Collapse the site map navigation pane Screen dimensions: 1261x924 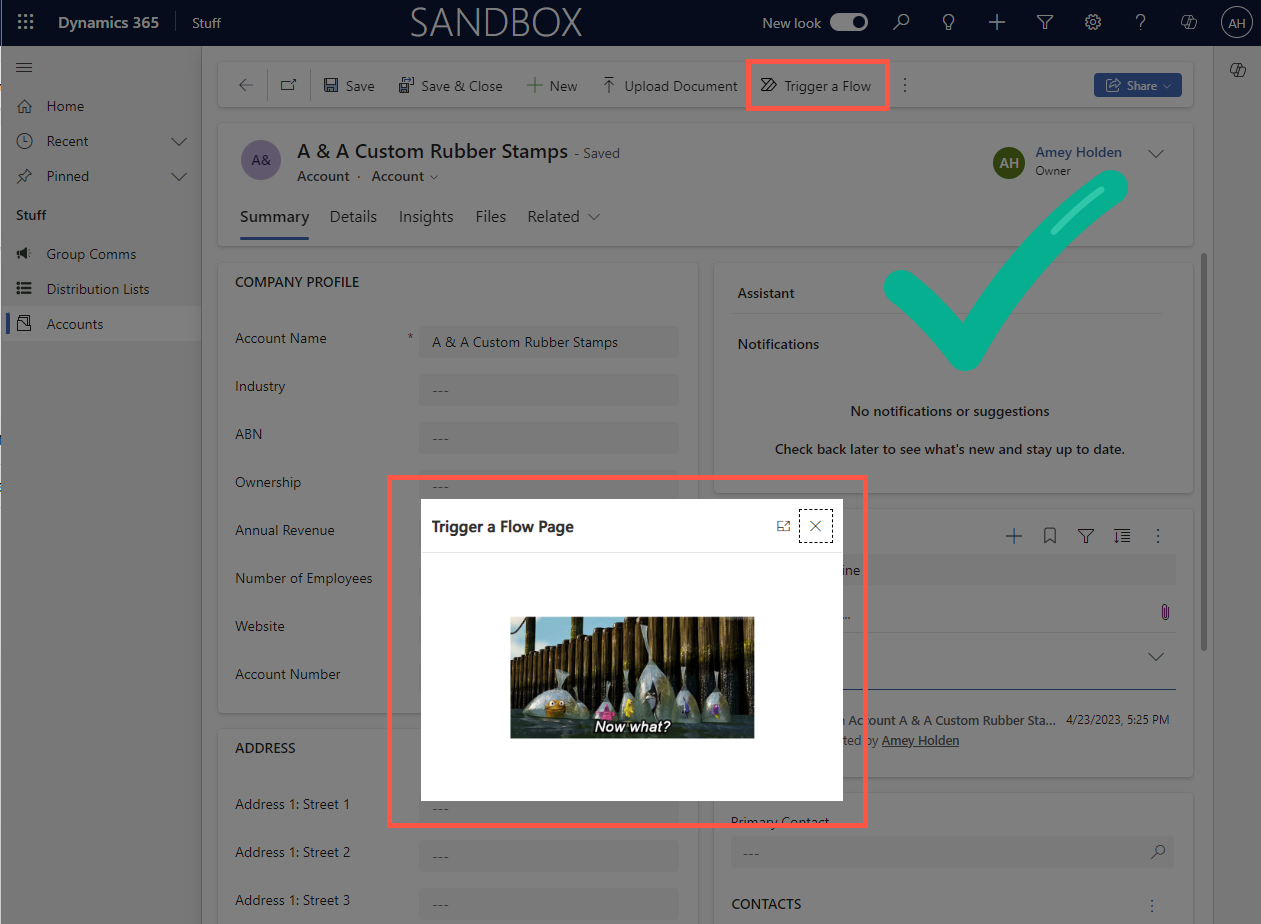click(24, 69)
